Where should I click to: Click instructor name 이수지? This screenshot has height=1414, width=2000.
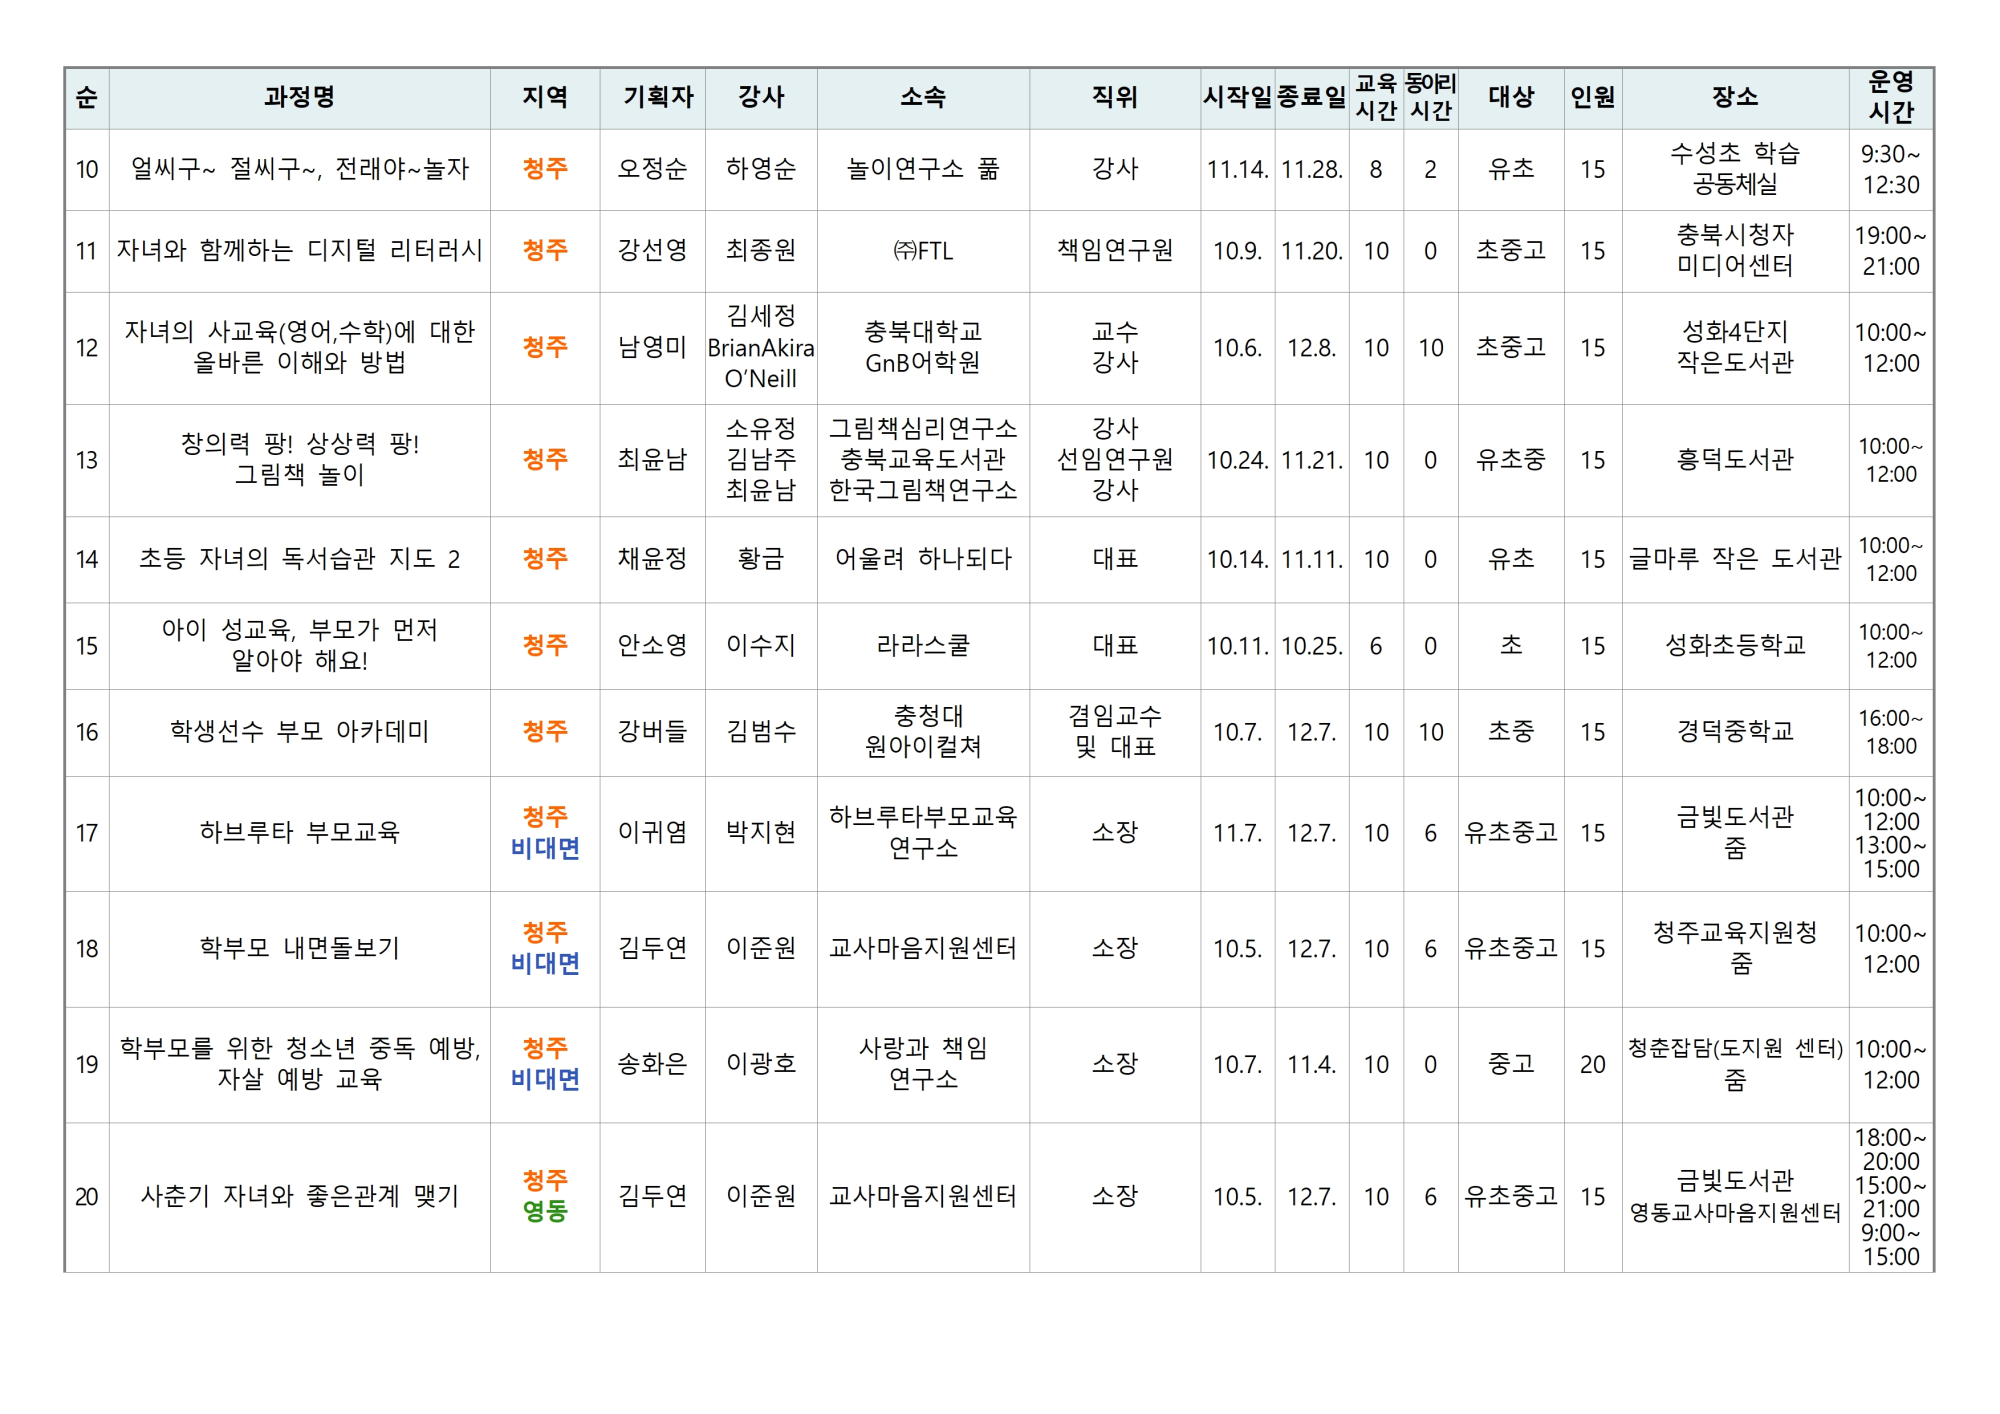click(x=761, y=645)
